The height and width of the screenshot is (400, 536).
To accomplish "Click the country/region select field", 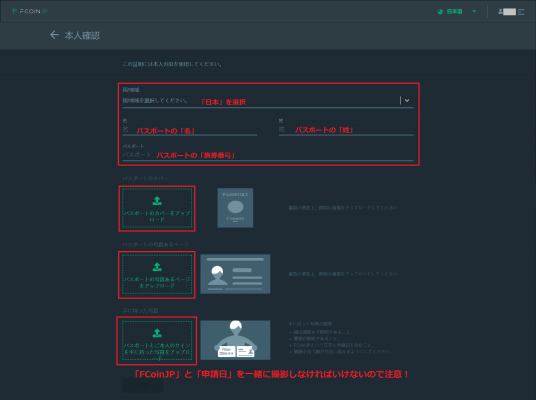I will [x=268, y=101].
